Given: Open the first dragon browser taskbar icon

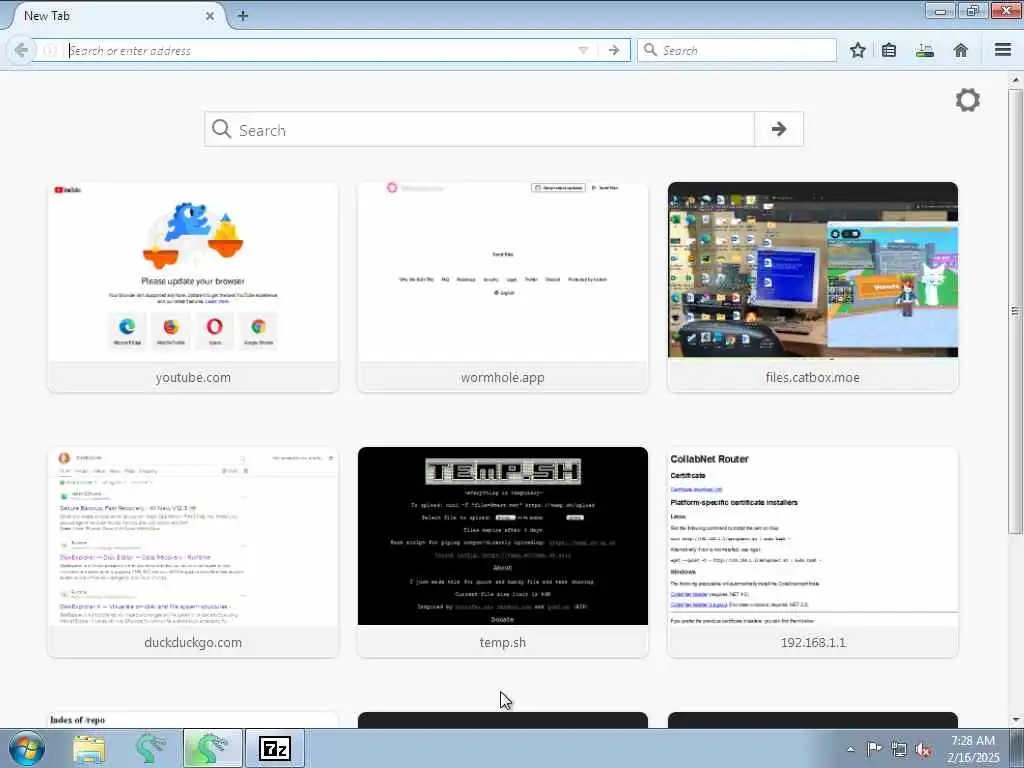Looking at the screenshot, I should 151,748.
